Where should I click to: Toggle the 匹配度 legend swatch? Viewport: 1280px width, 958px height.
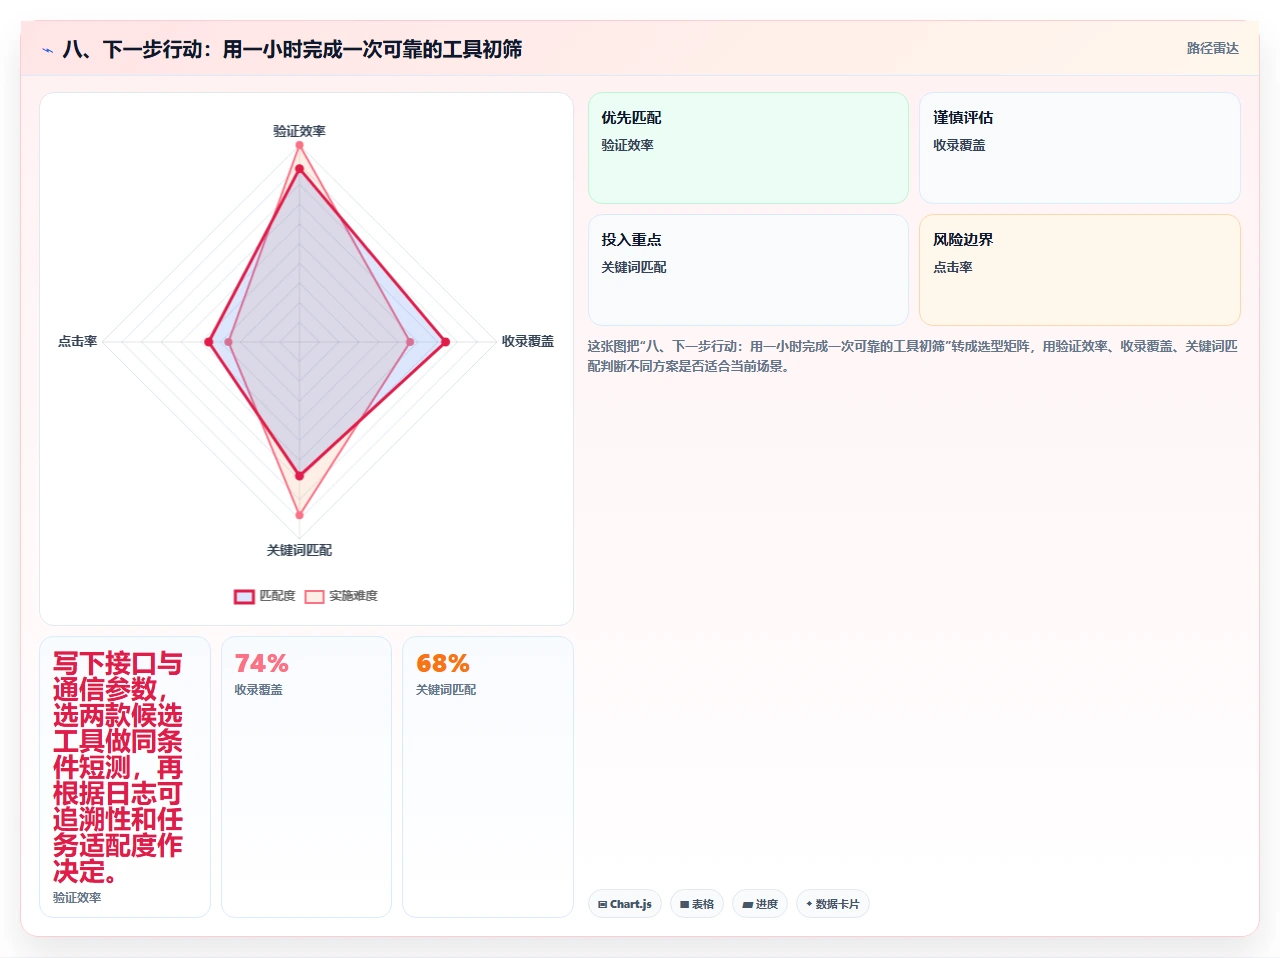click(x=244, y=597)
